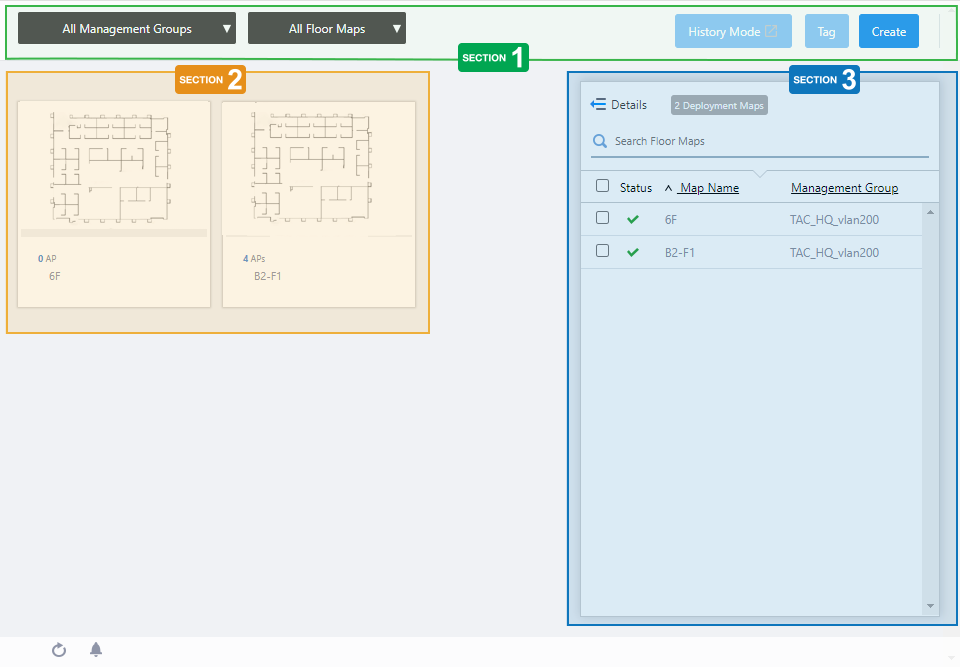960x667 pixels.
Task: Click the Create button
Action: pos(888,32)
